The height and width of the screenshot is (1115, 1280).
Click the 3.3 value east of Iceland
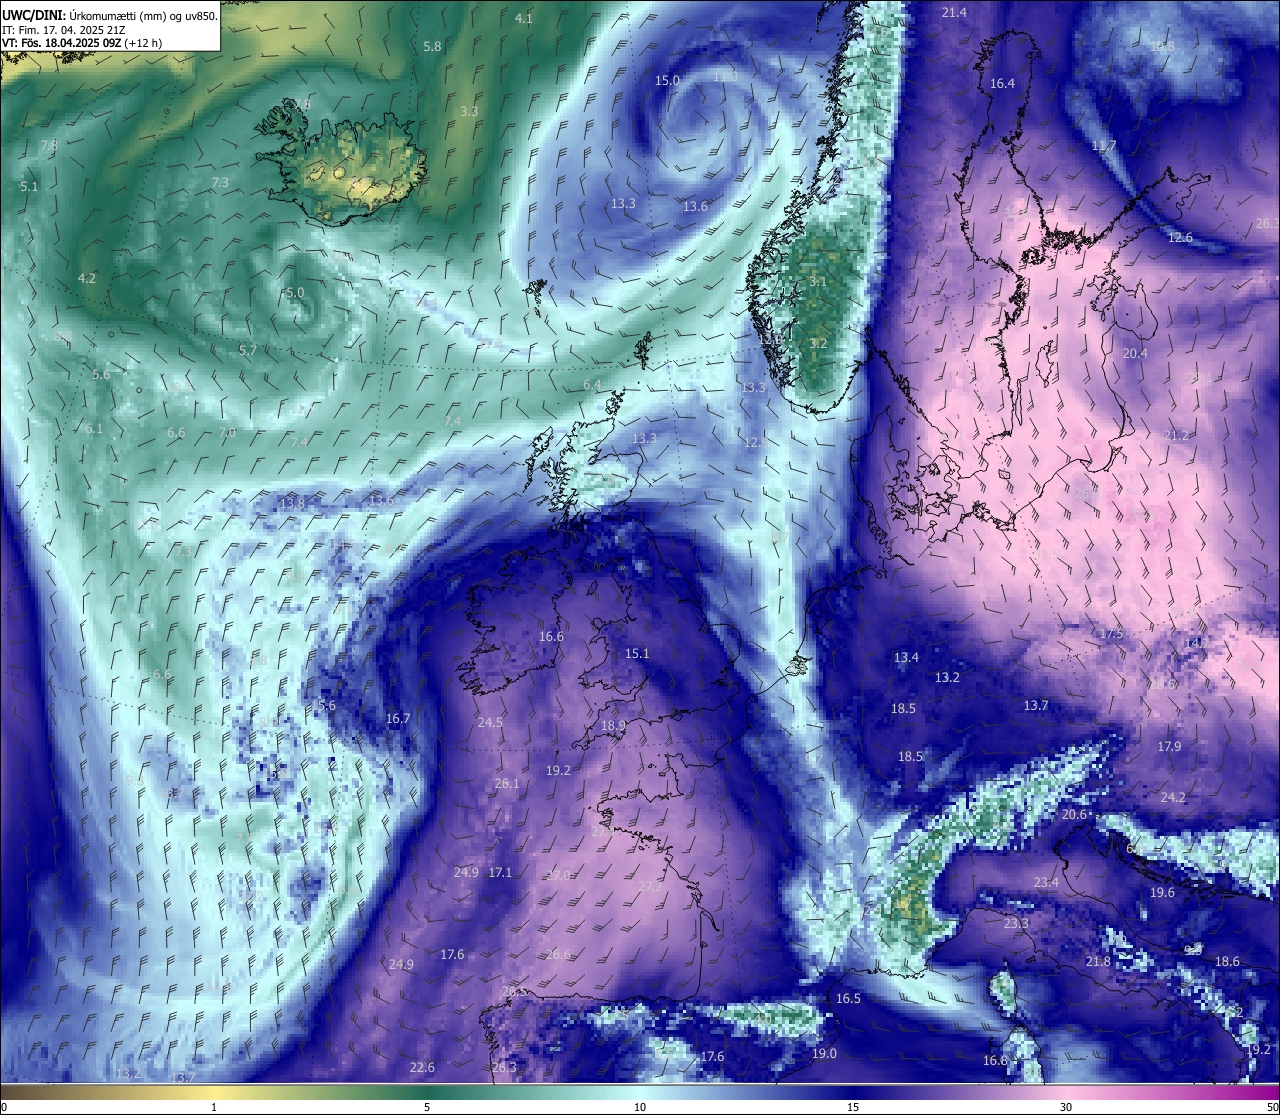(x=469, y=111)
